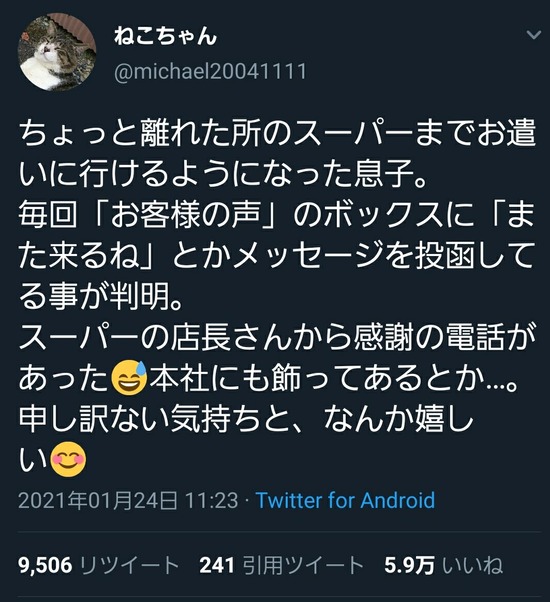The height and width of the screenshot is (602, 550).
Task: Click the date 2021年01月24日
Action: coord(98,500)
